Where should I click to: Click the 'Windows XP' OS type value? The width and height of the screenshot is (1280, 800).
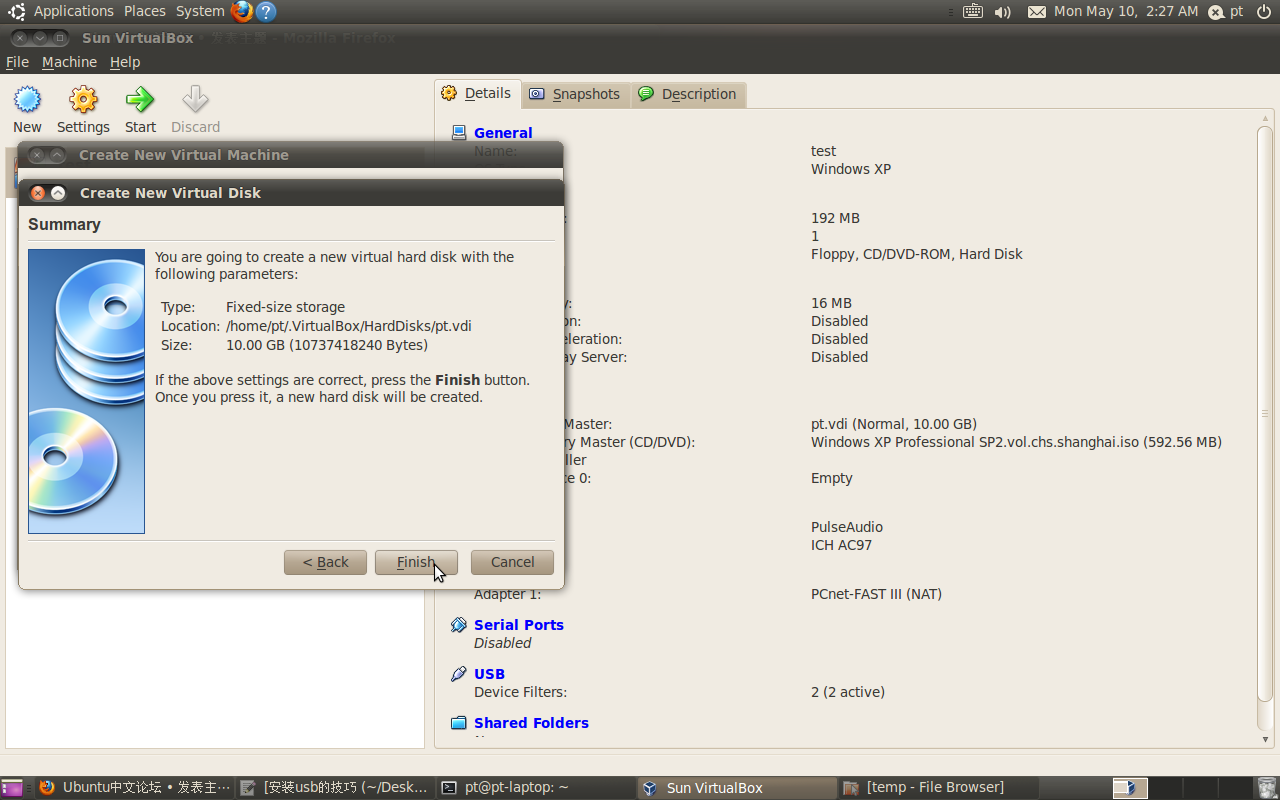point(851,169)
